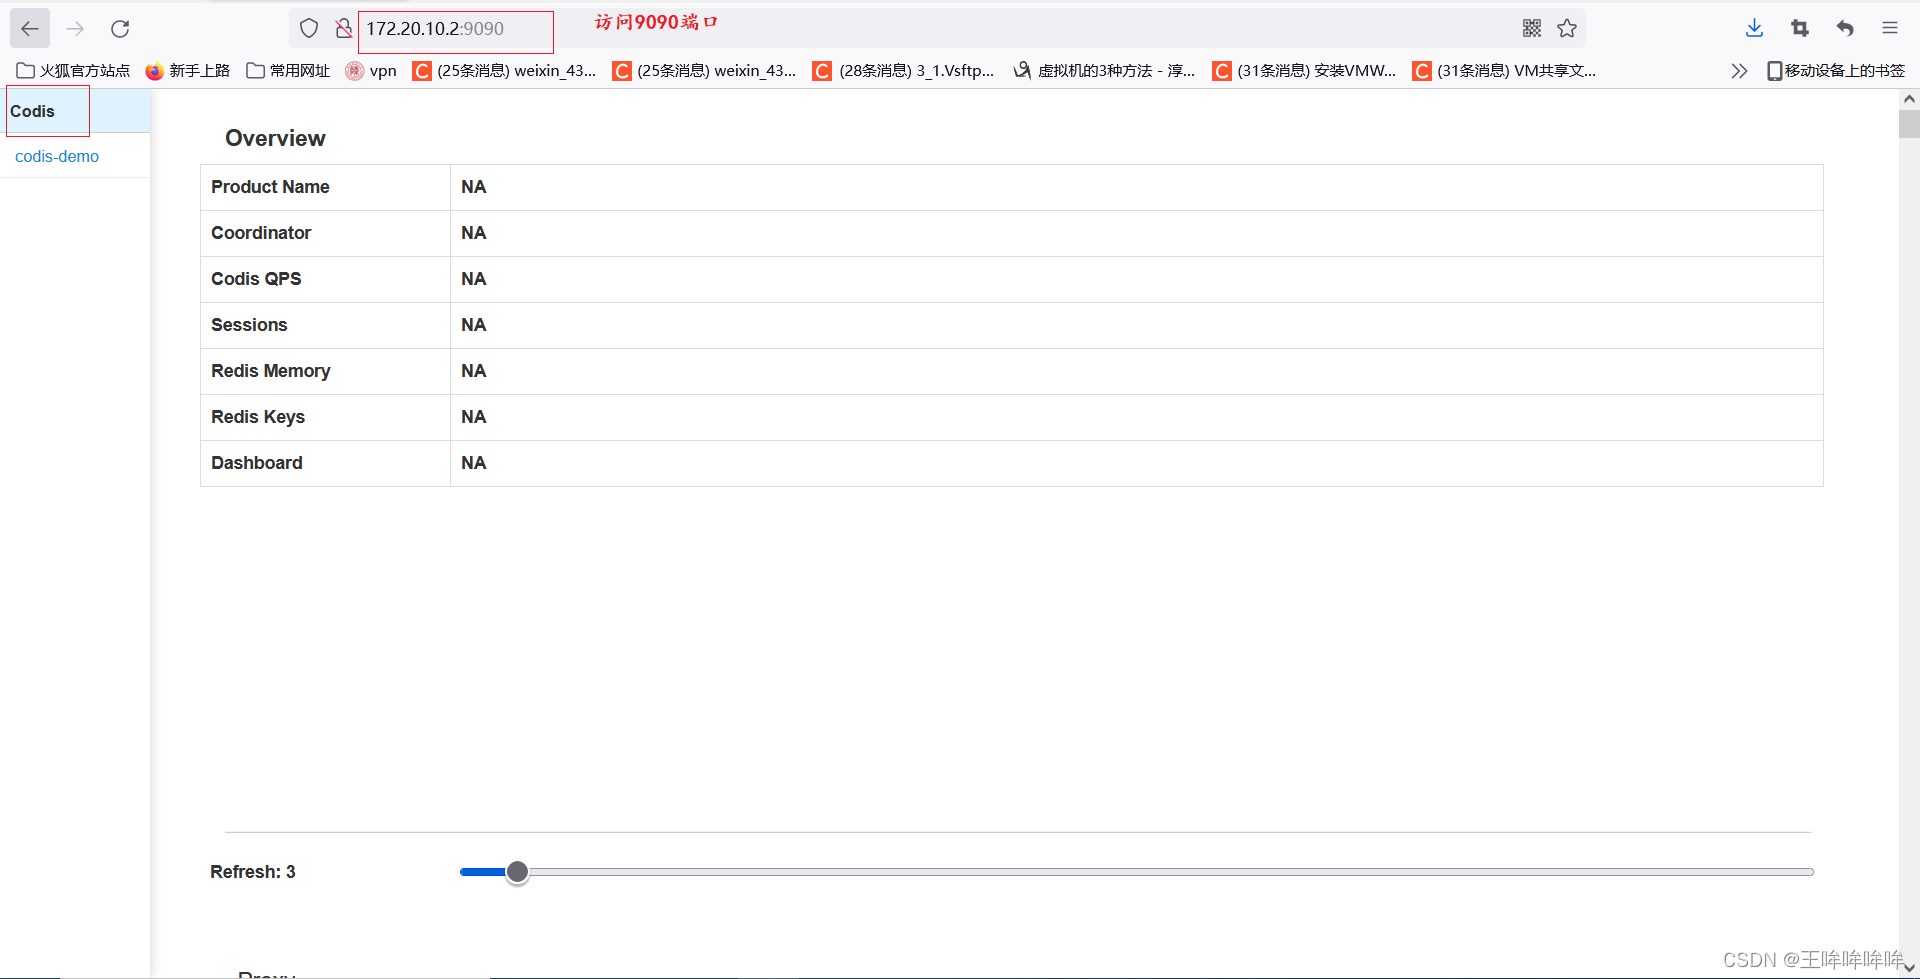Open 移动设备上的书签 folder
The height and width of the screenshot is (979, 1920).
[1836, 71]
